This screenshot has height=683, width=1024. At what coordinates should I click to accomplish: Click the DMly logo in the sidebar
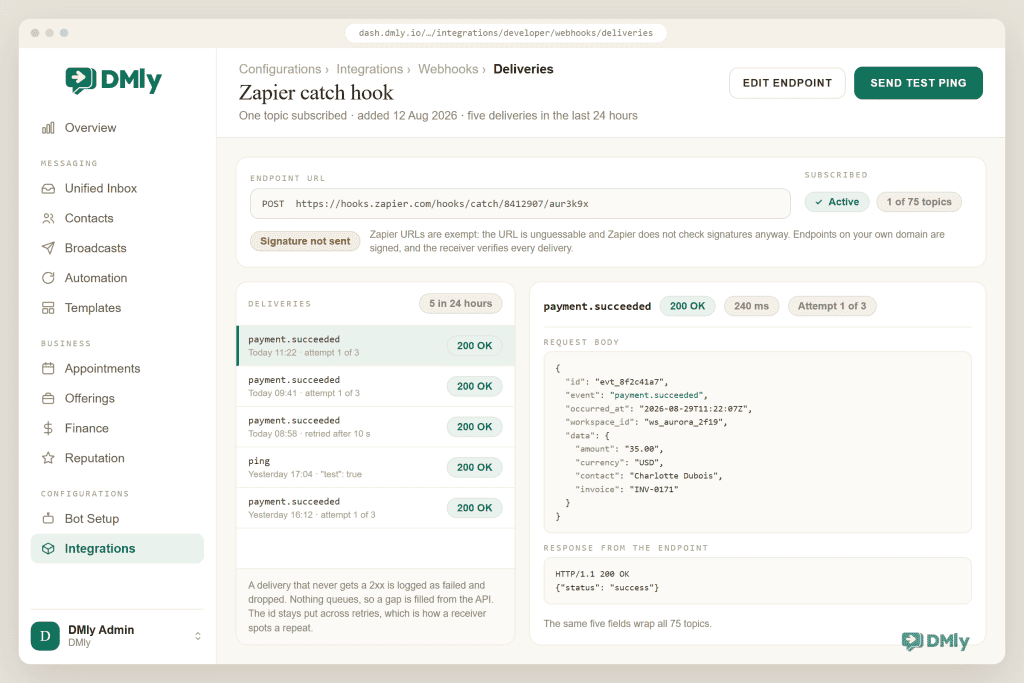point(114,80)
